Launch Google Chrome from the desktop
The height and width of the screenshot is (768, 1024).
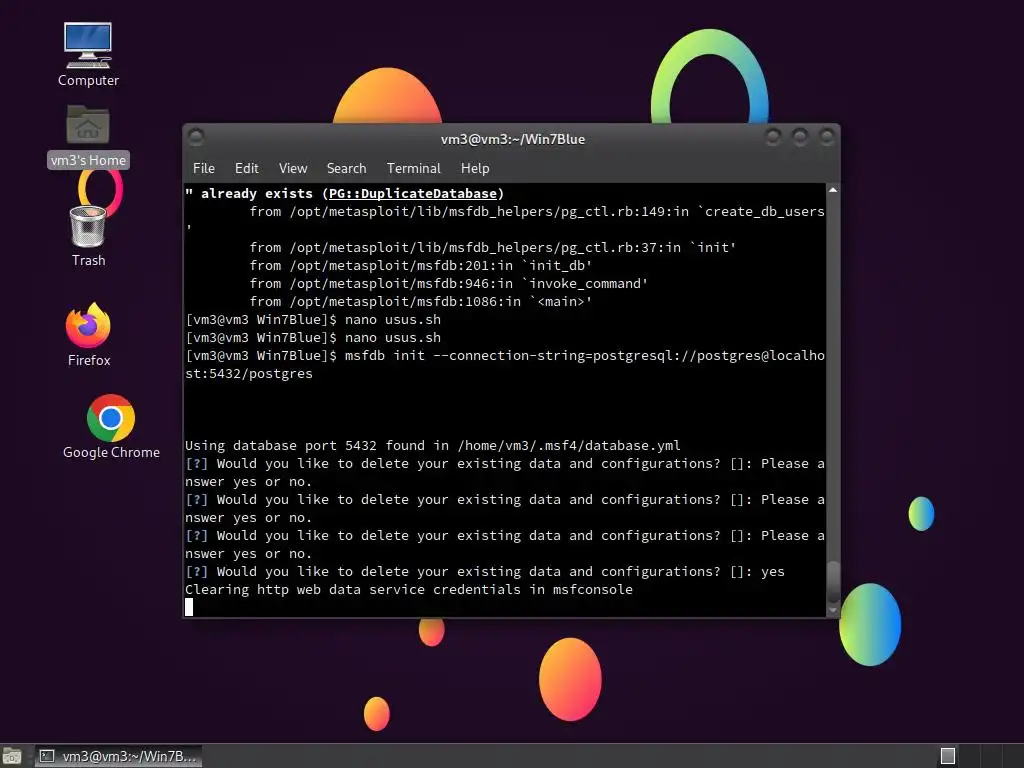111,427
